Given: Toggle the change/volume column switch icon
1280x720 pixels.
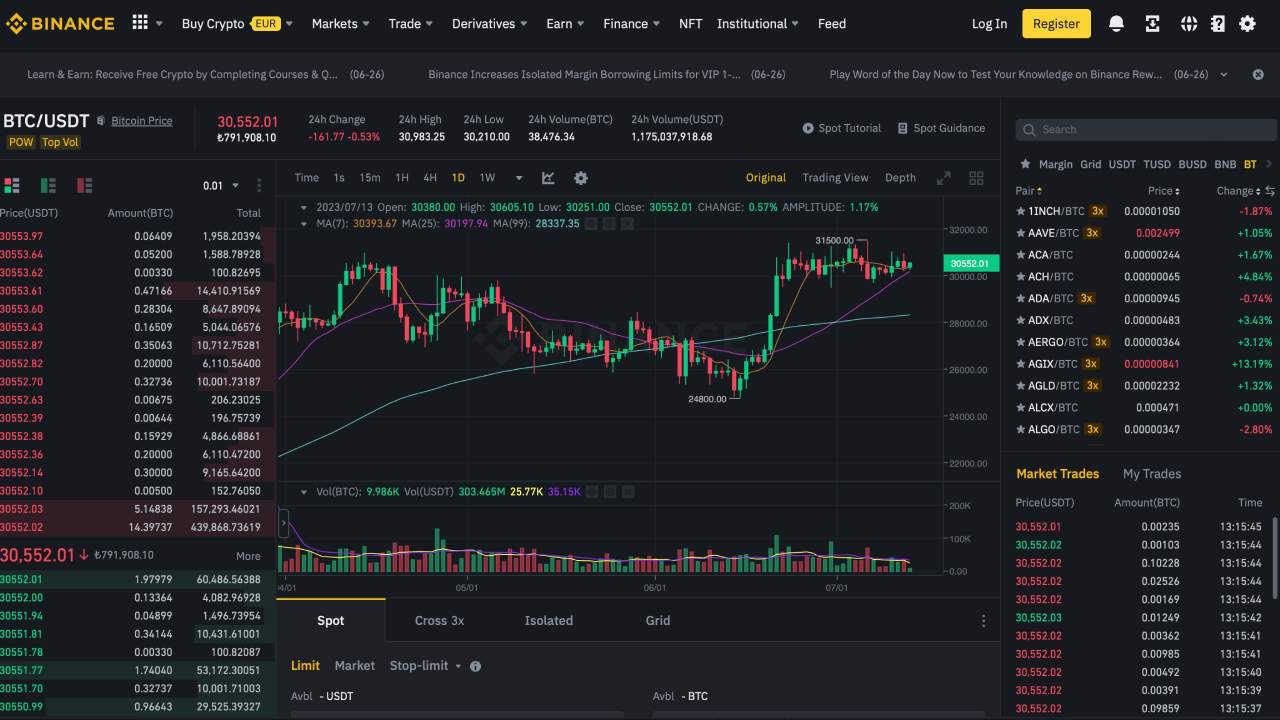Looking at the screenshot, I should tap(1270, 191).
